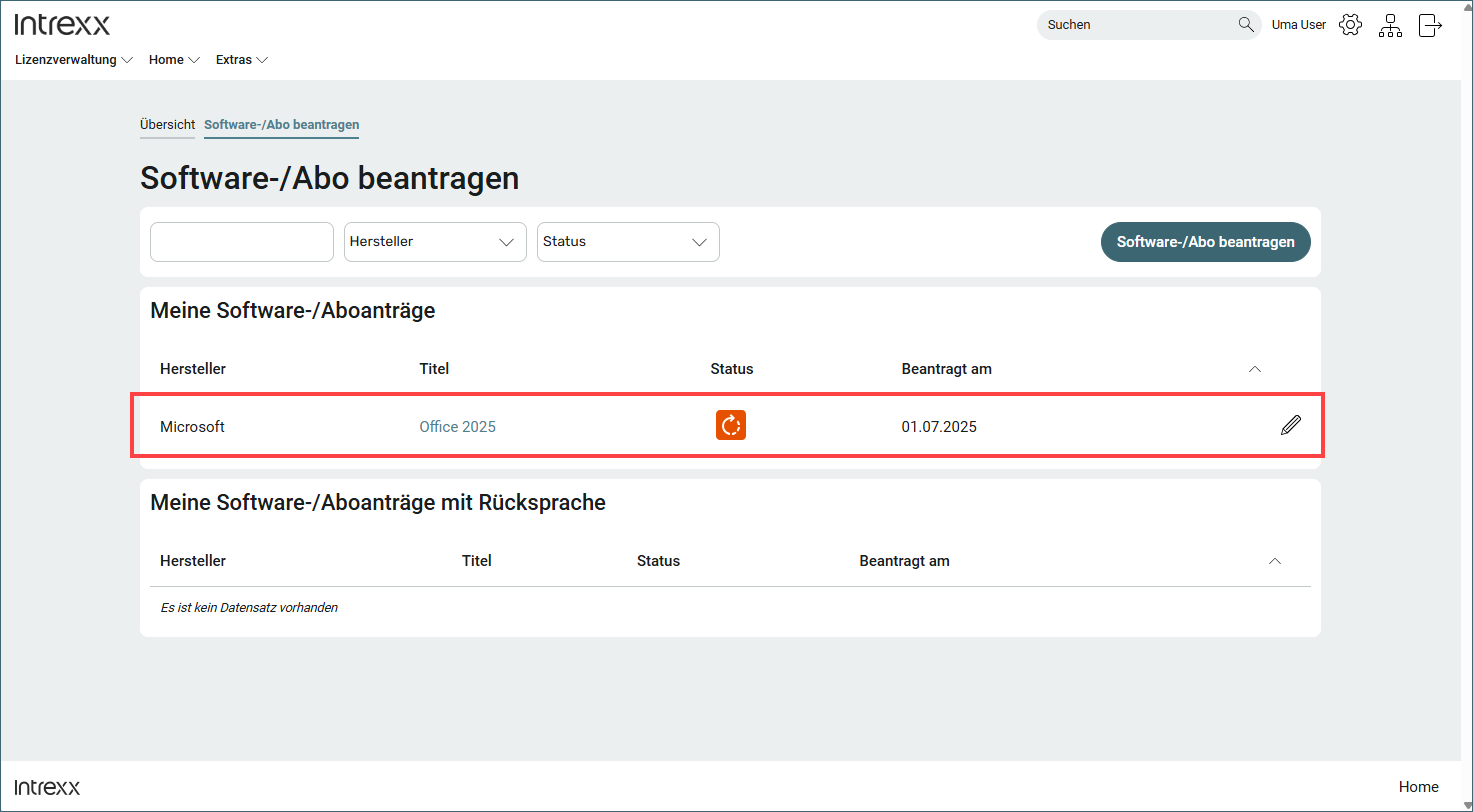Sort by Beantragt am in the Rücksprache table
The image size is (1473, 812).
(904, 561)
